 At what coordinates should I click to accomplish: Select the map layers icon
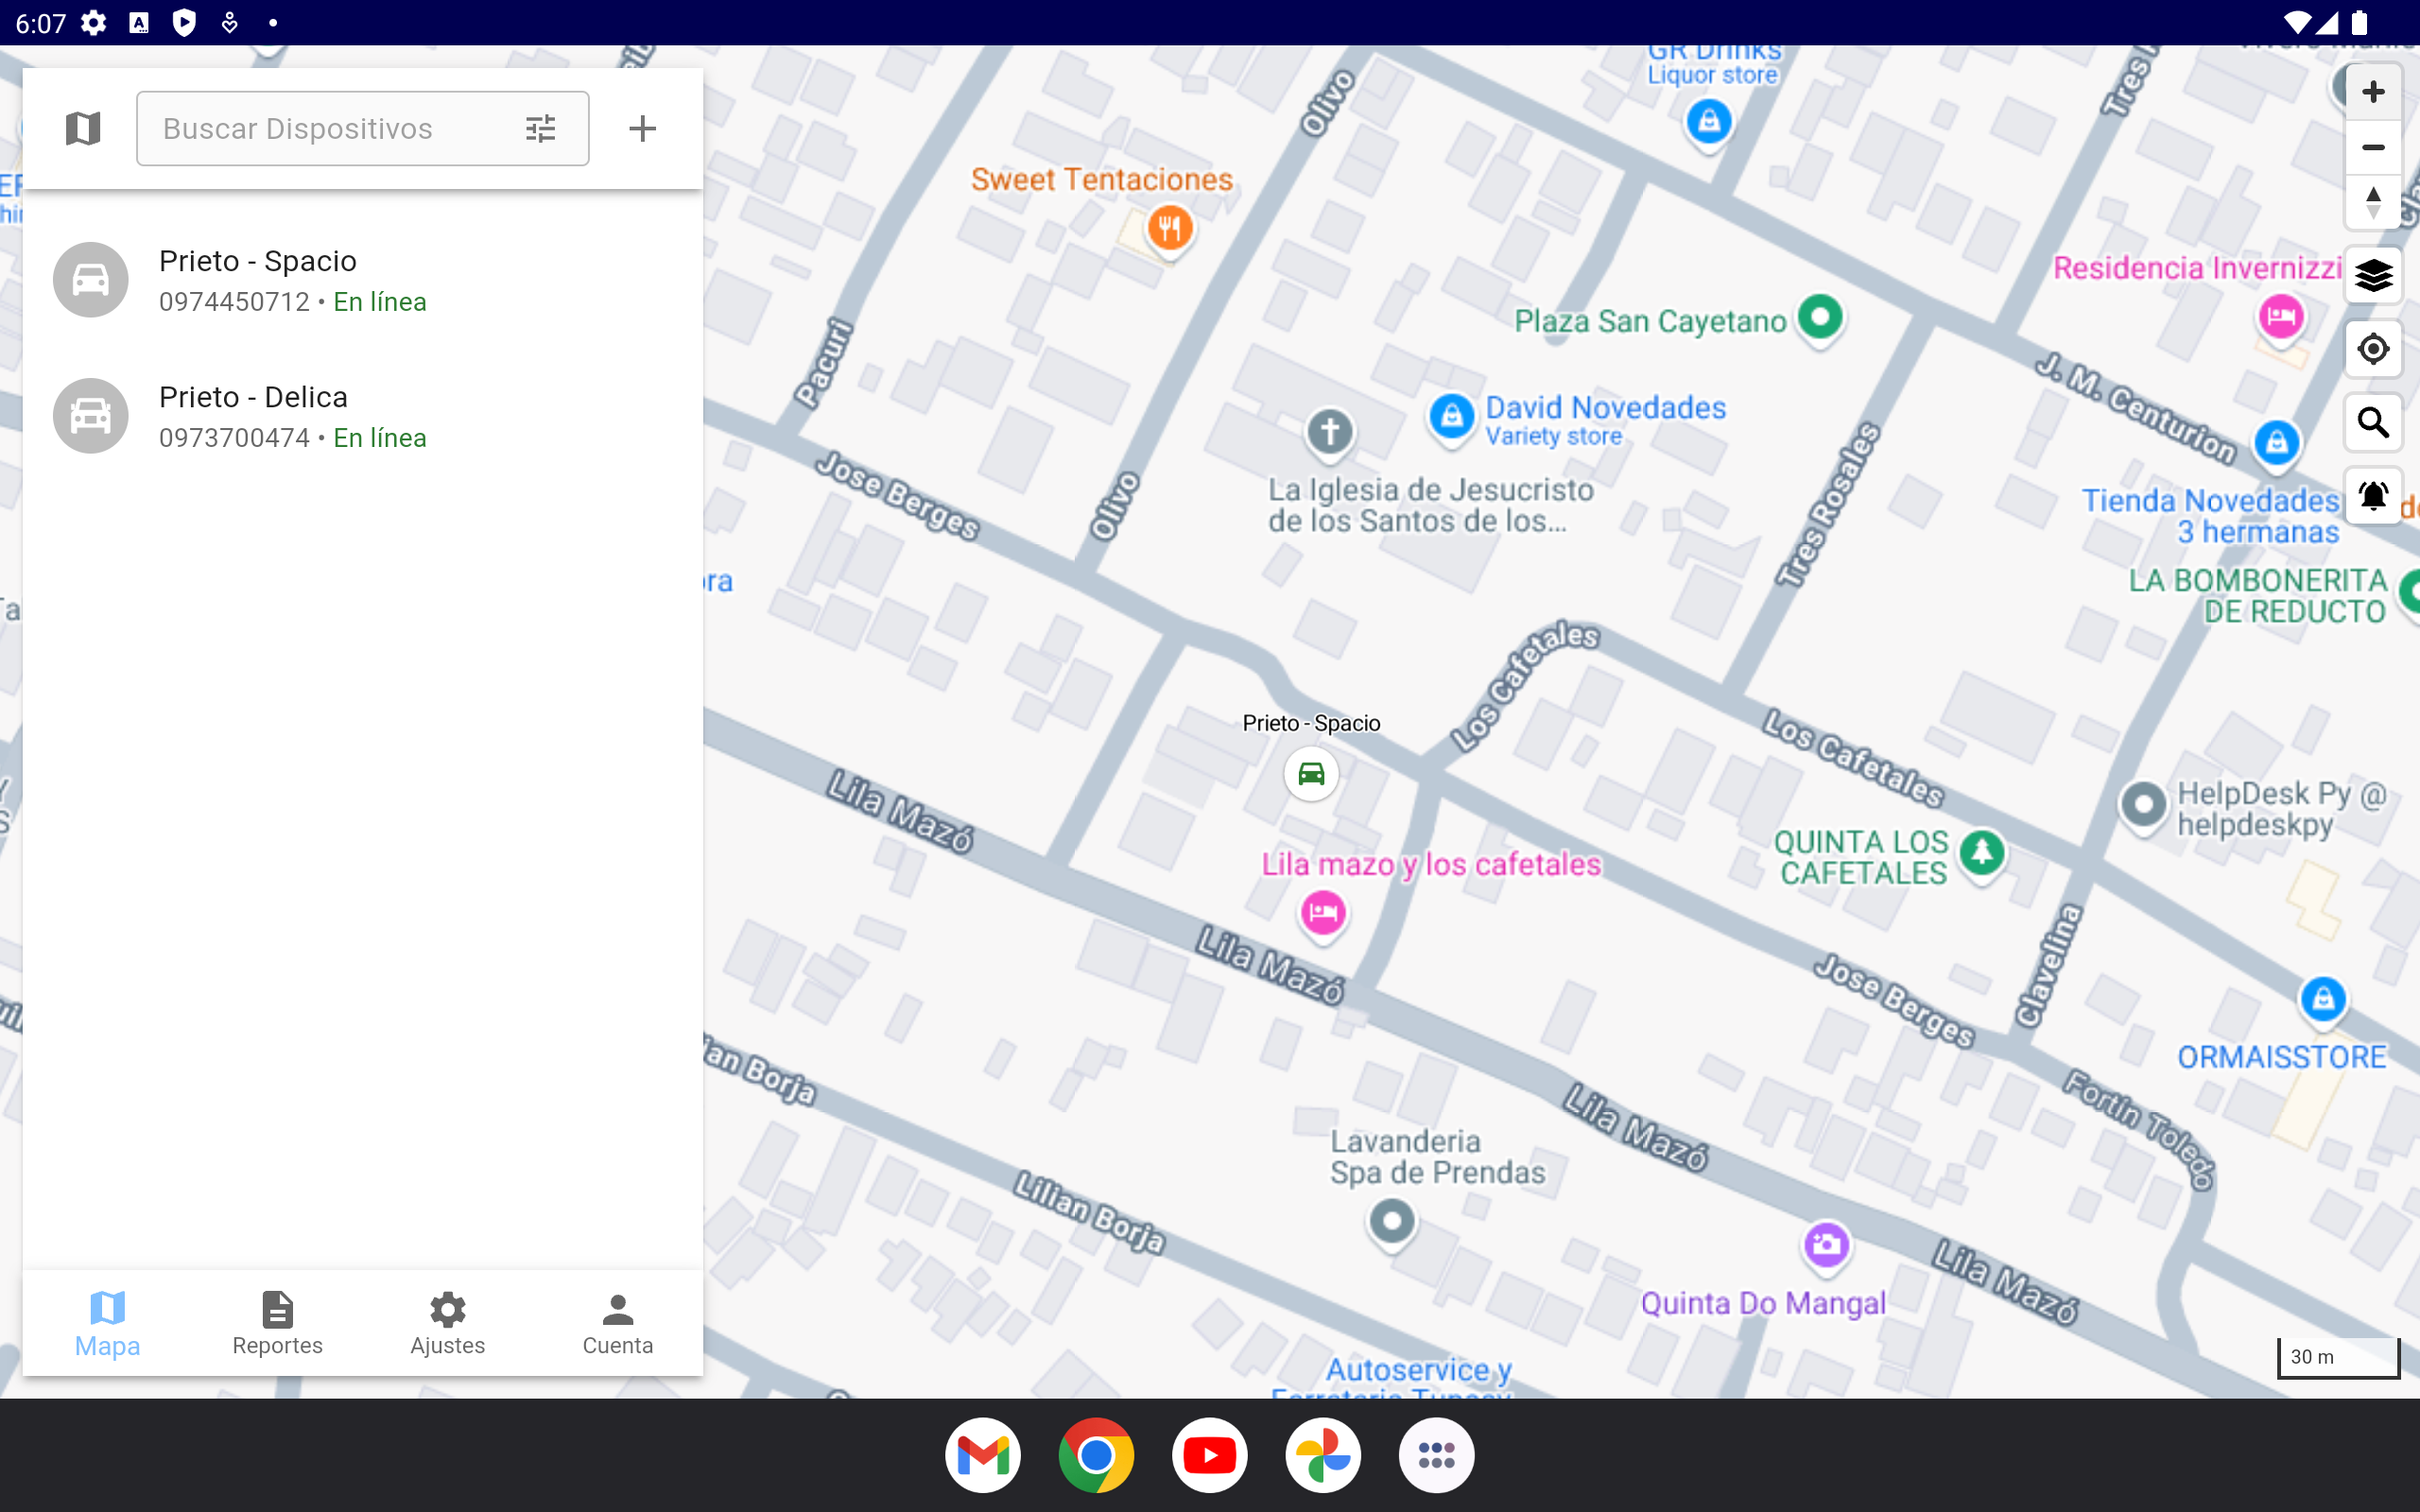(x=2372, y=275)
